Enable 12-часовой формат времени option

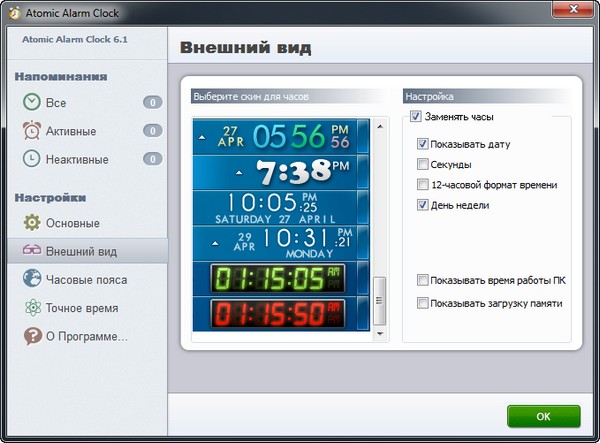[424, 185]
